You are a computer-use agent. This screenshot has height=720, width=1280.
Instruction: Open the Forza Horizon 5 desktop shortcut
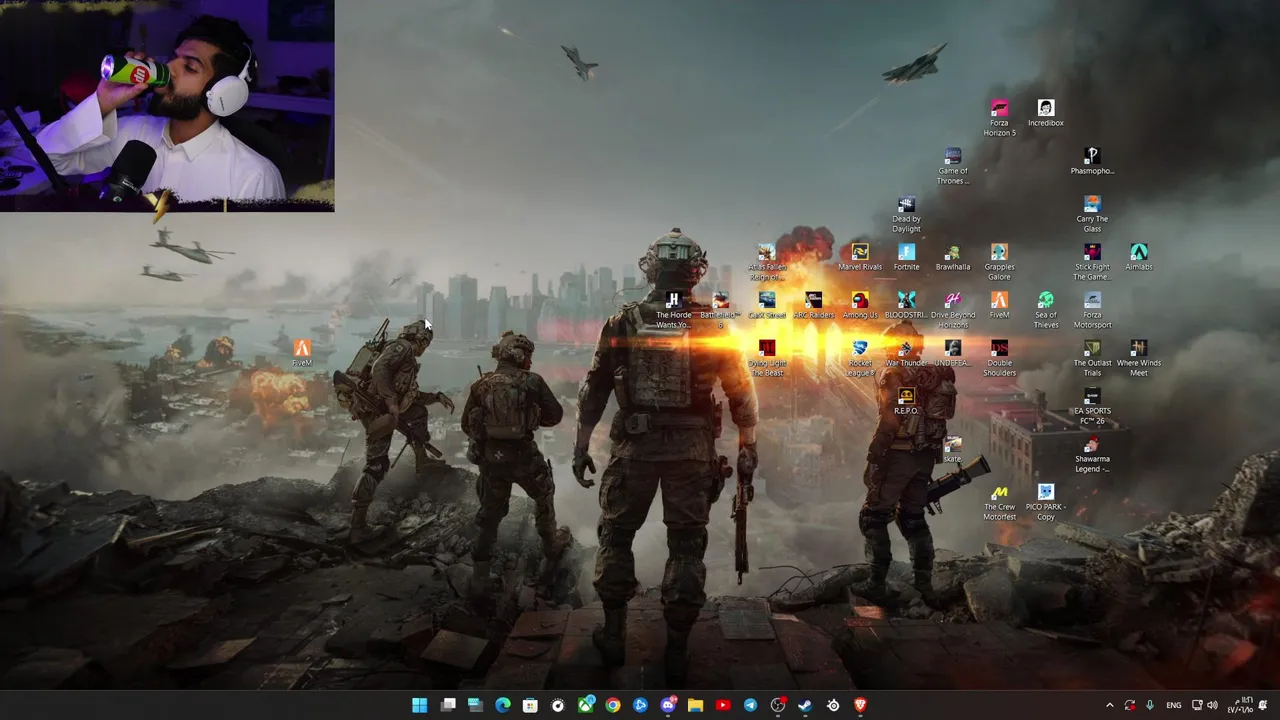click(999, 117)
